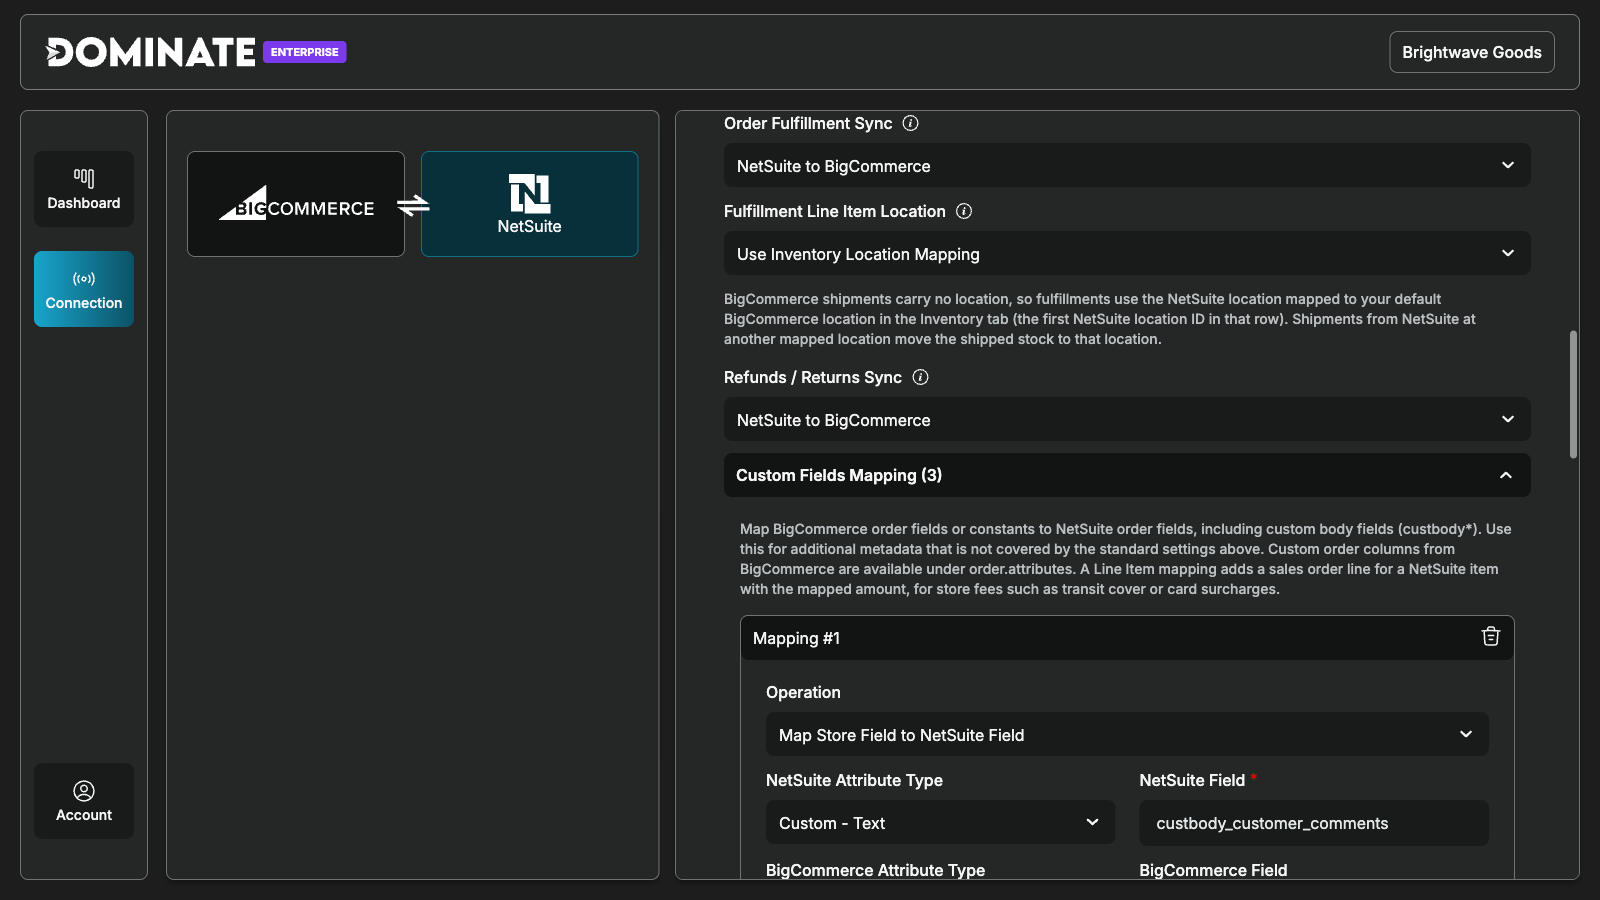This screenshot has height=900, width=1600.
Task: Click the Mapping #1 header
Action: (x=1127, y=638)
